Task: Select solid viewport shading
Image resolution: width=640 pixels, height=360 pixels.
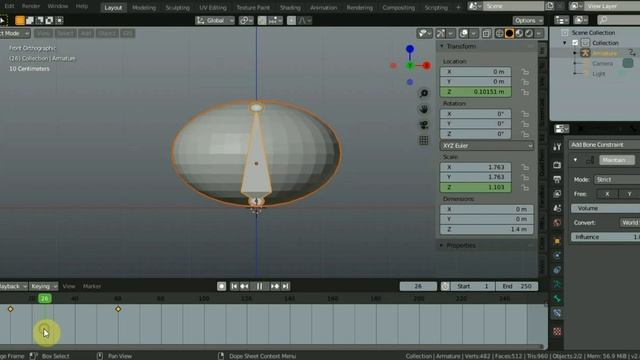Action: pos(509,33)
